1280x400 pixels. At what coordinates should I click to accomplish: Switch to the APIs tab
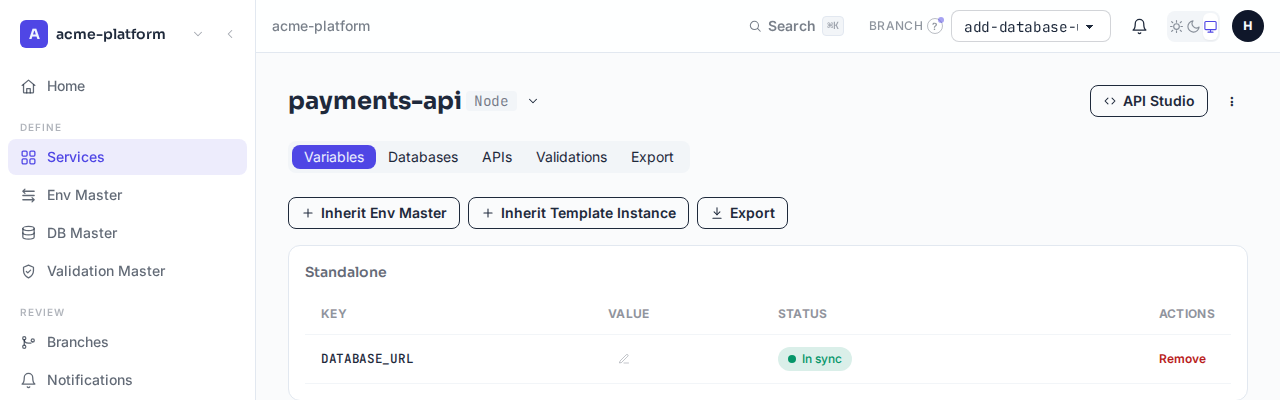497,157
